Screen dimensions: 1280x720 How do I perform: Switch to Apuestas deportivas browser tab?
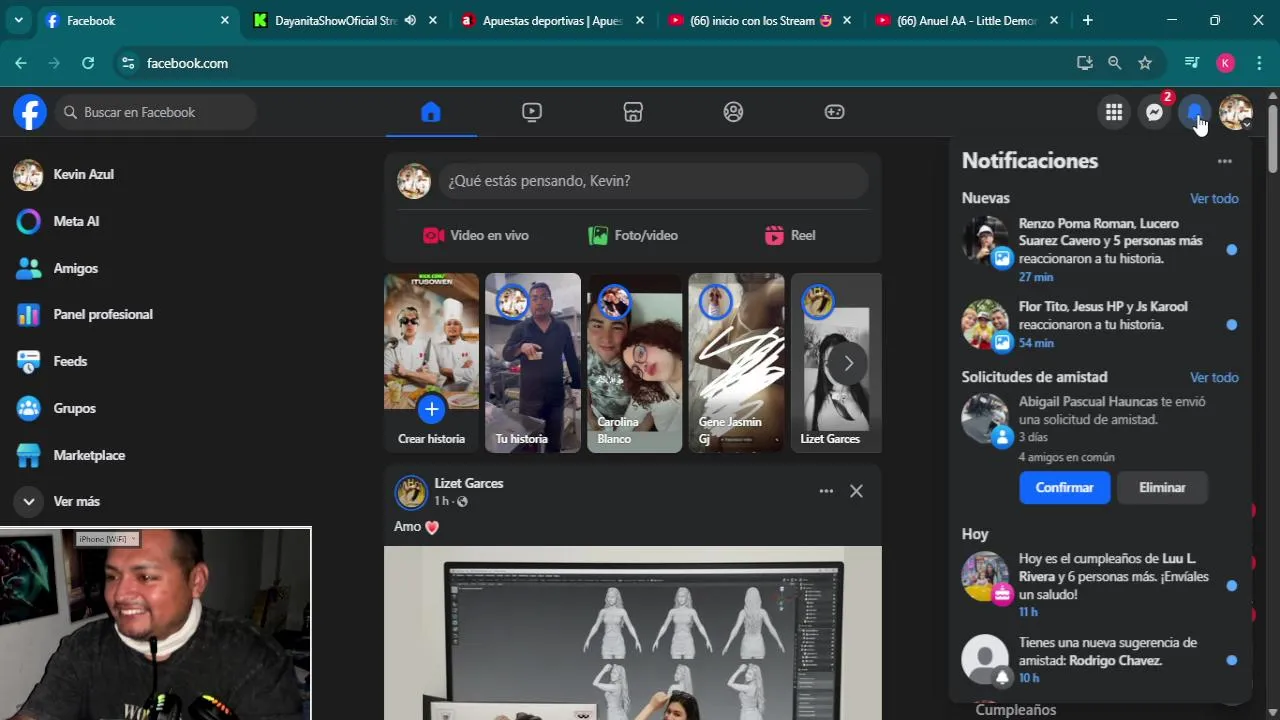552,20
